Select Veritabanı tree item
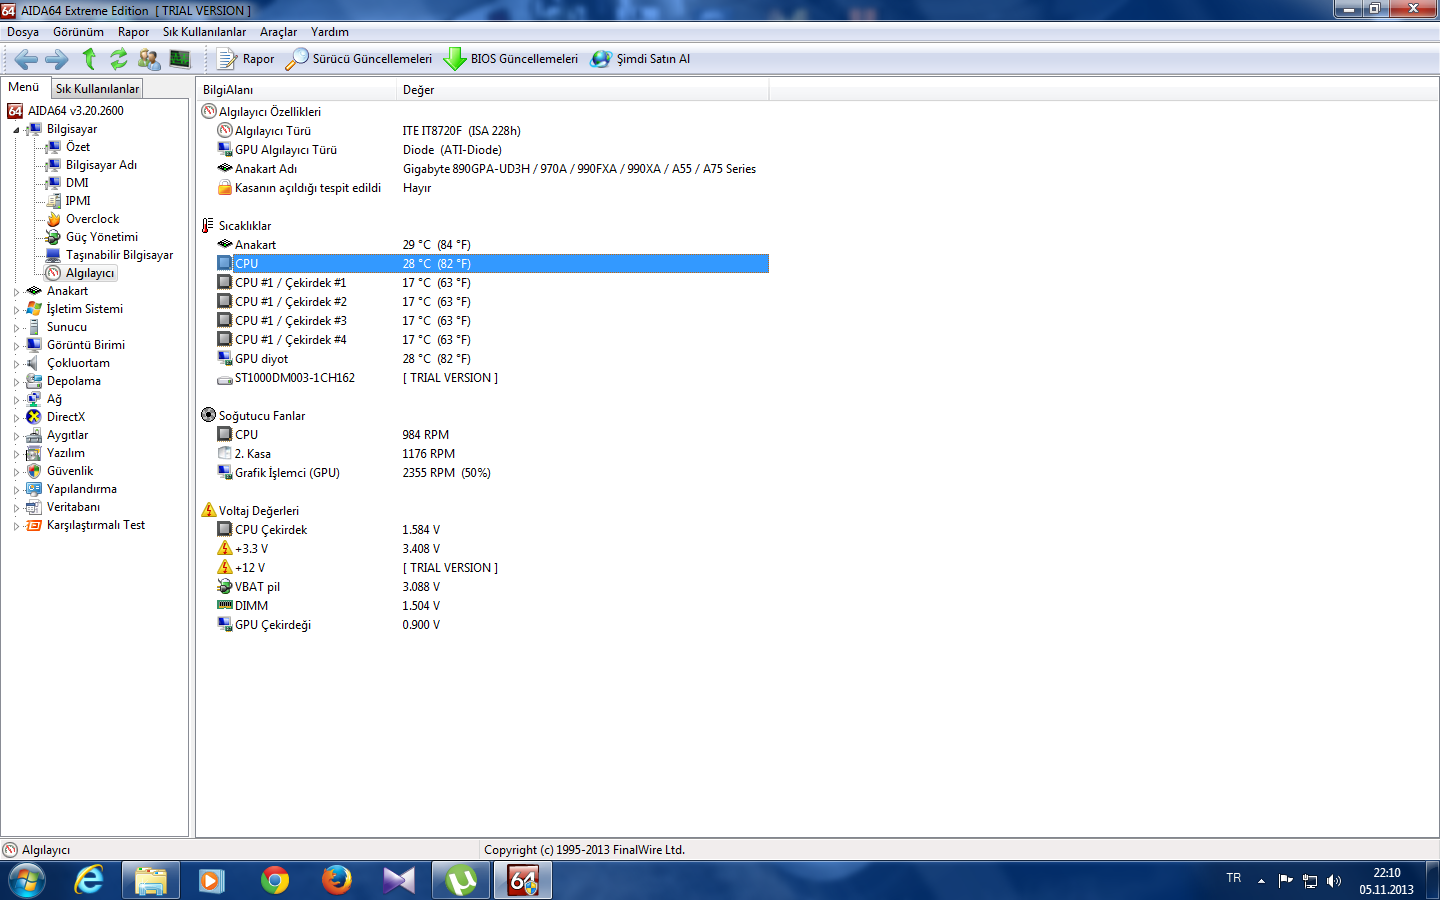1440x900 pixels. (x=73, y=507)
